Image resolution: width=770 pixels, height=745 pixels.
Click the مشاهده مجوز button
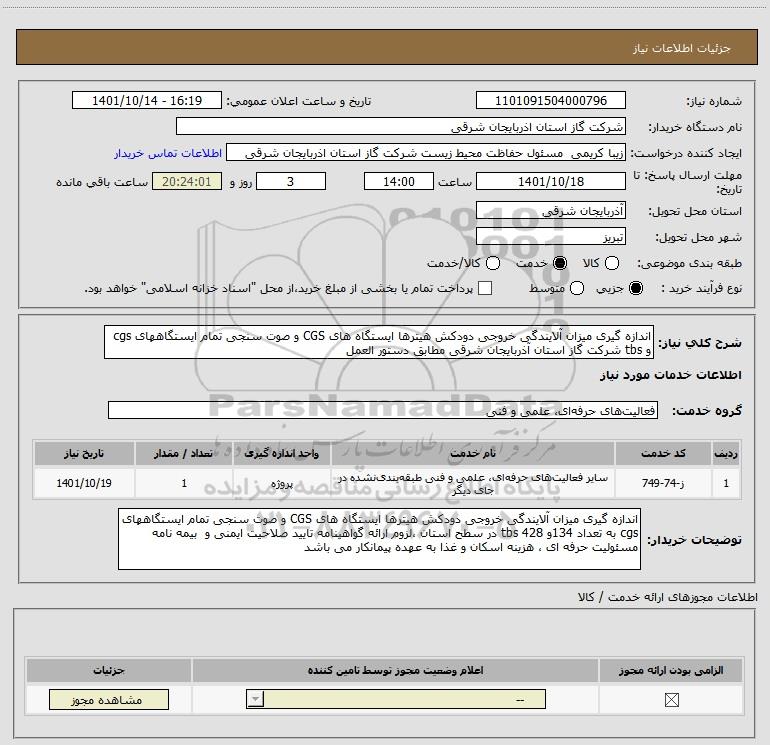(109, 700)
